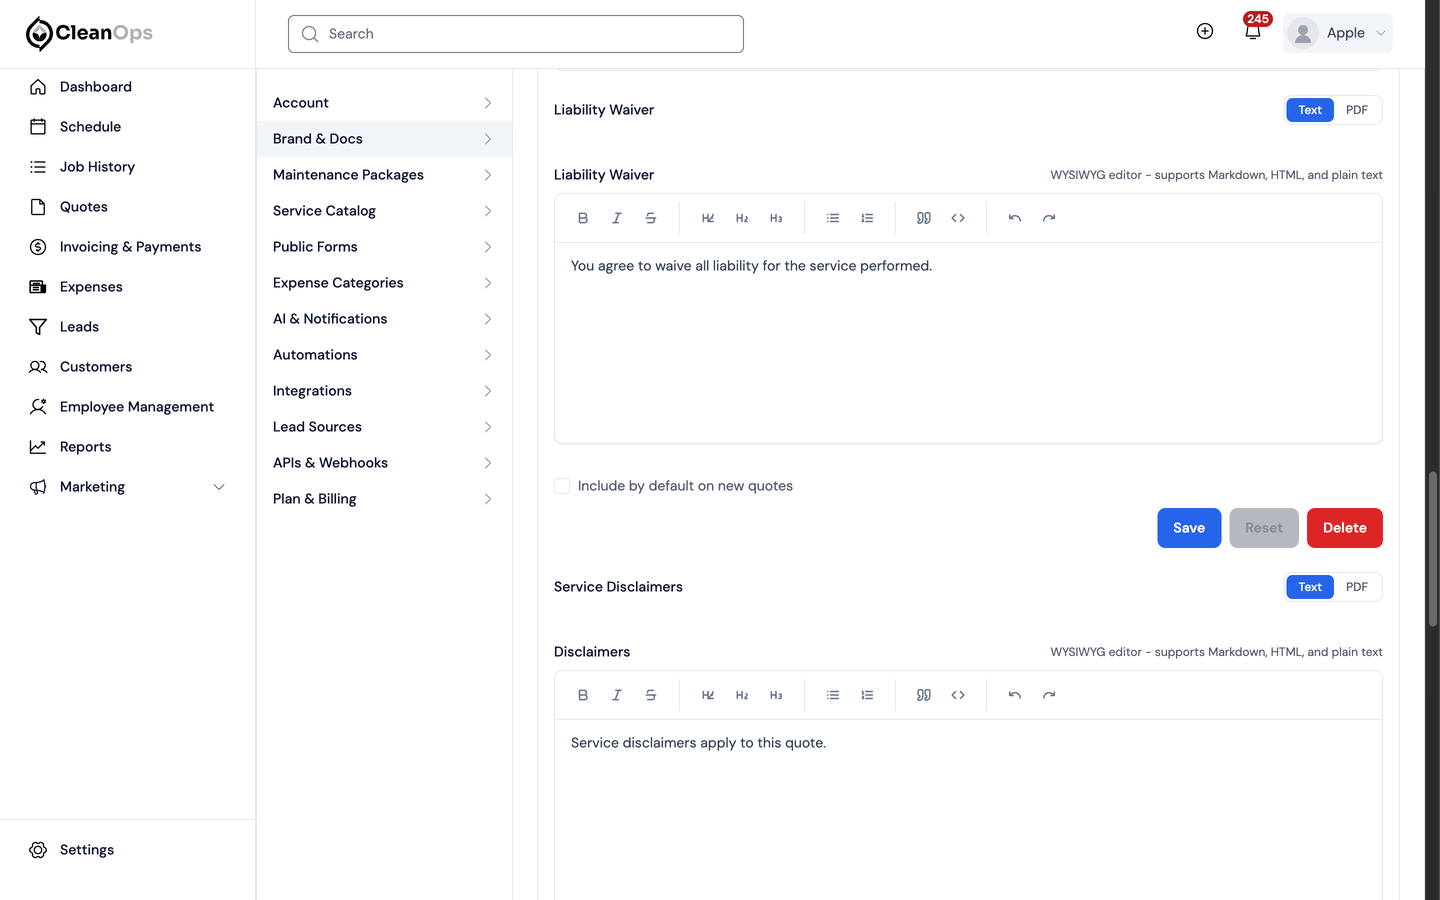
Task: Click the plus circle add icon
Action: 1205,31
